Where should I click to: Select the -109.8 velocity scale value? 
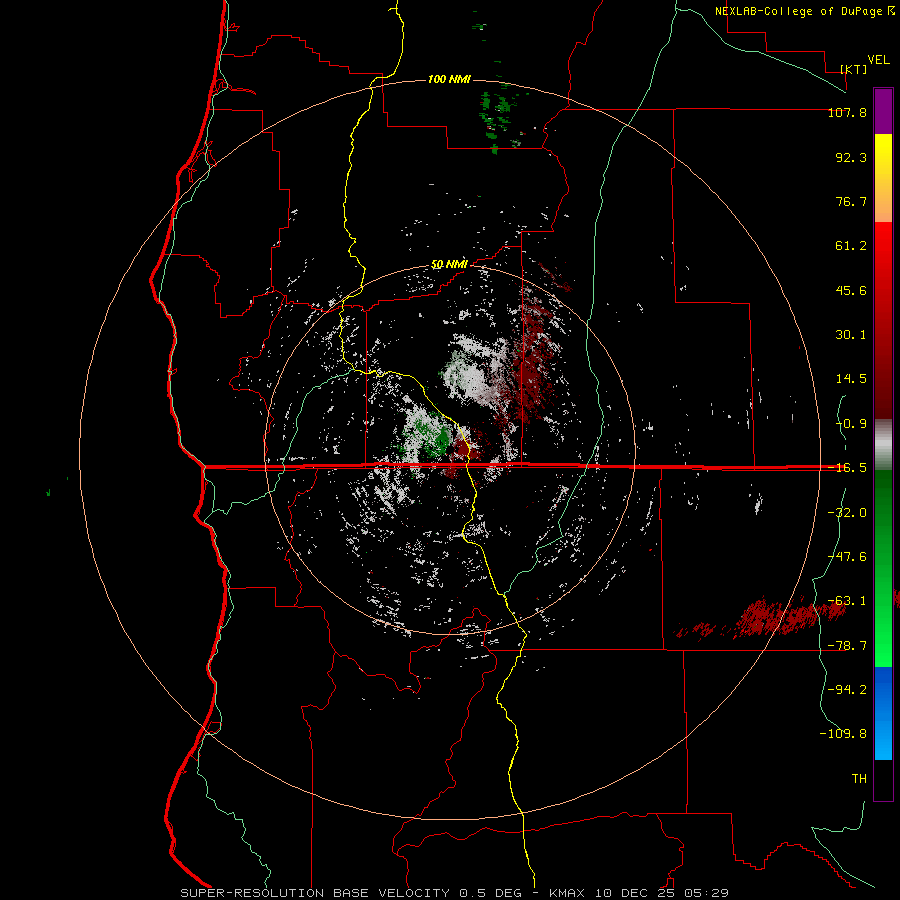point(843,734)
